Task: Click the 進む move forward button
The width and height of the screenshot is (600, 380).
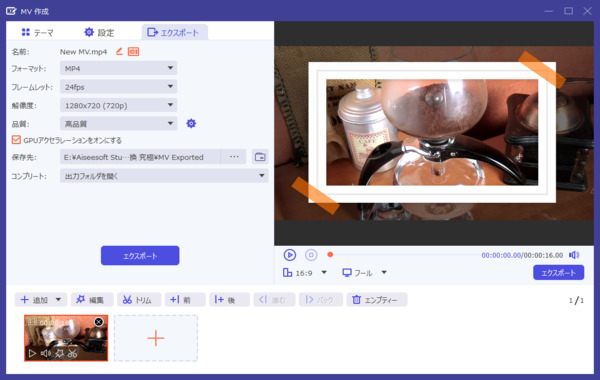Action: (274, 300)
